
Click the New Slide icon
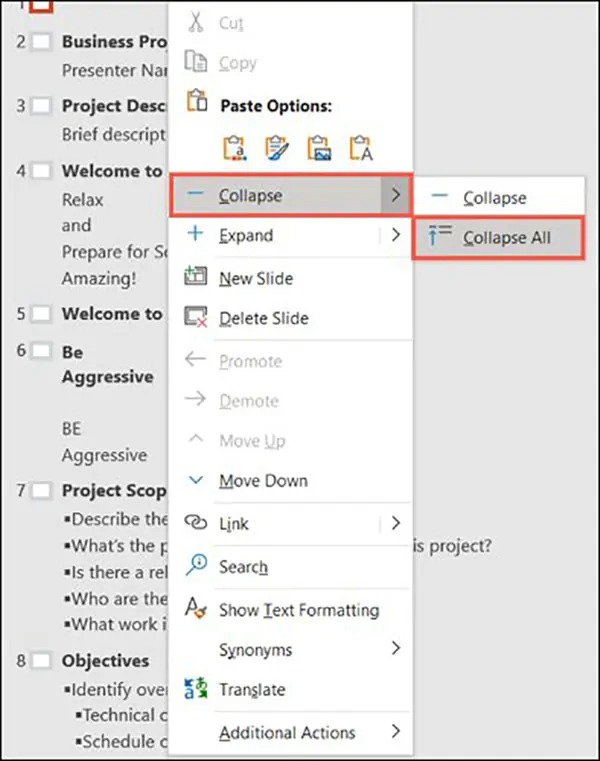click(x=196, y=277)
